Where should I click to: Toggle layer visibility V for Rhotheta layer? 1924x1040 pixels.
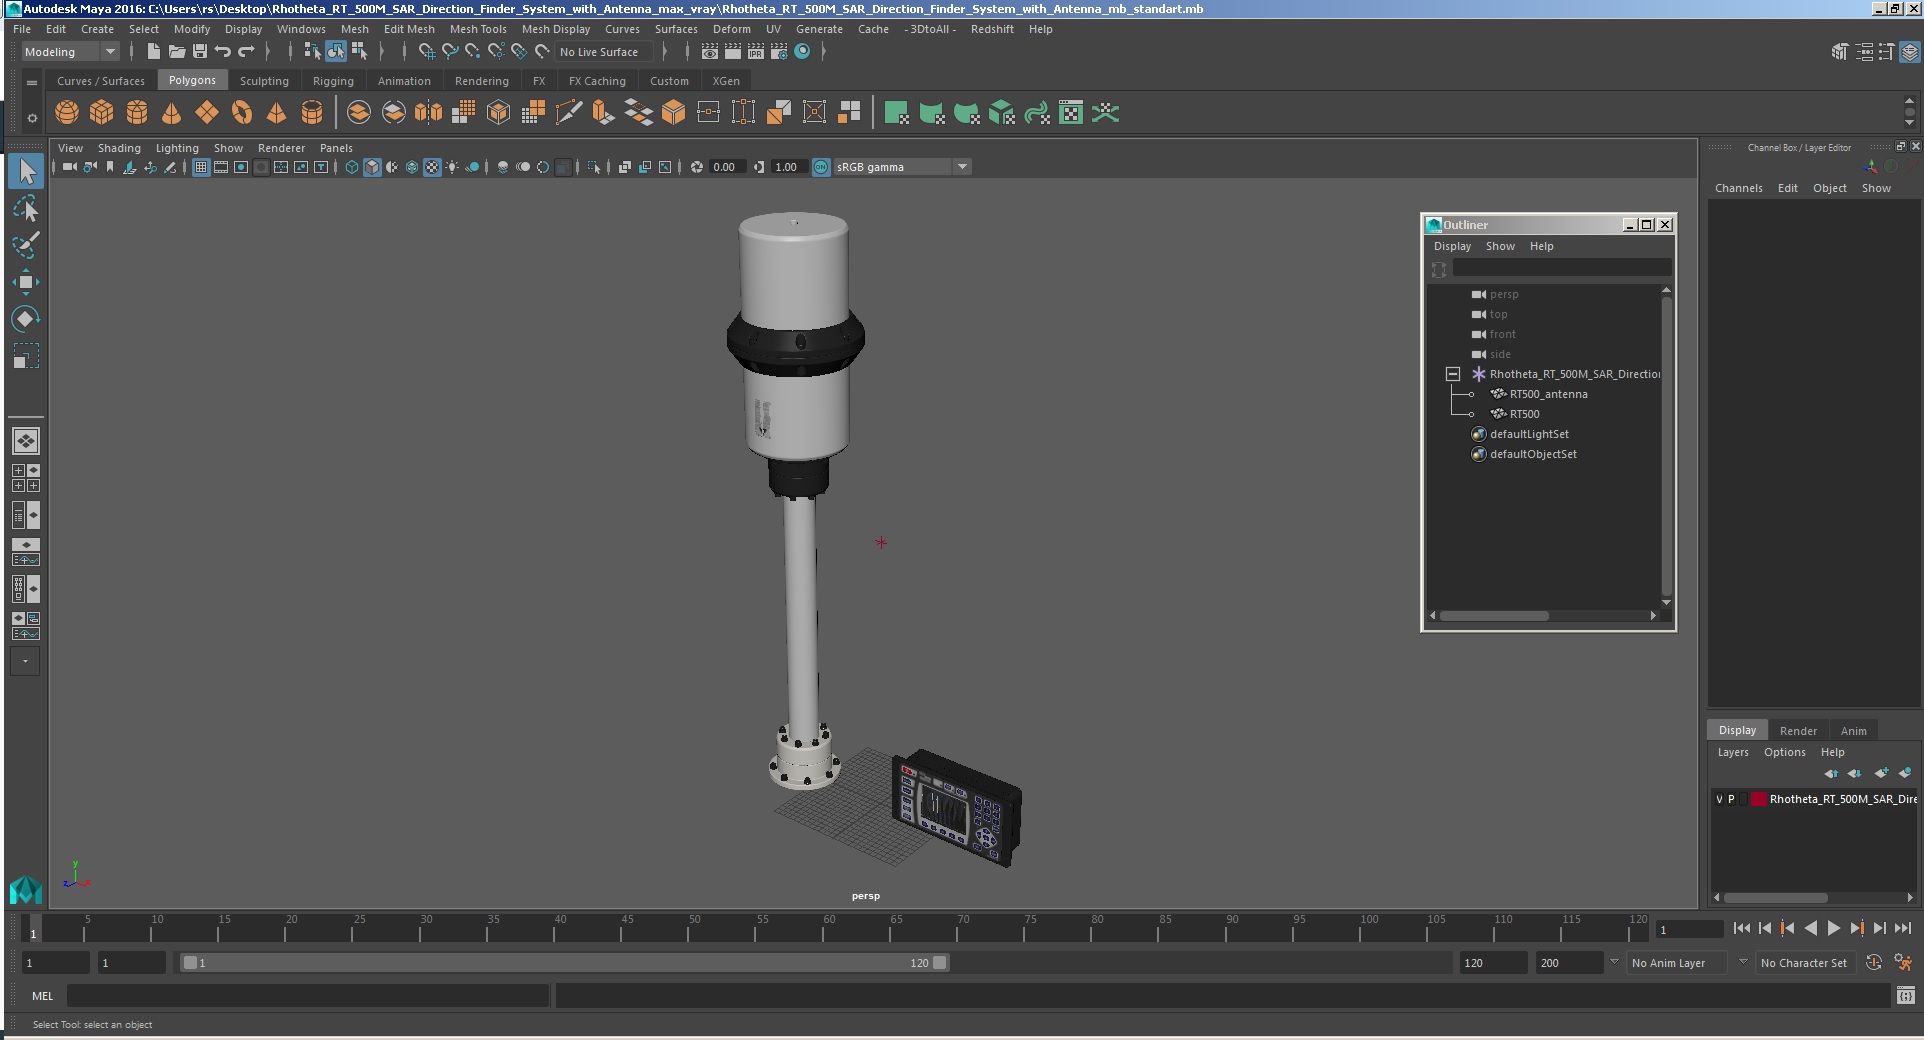click(x=1720, y=799)
